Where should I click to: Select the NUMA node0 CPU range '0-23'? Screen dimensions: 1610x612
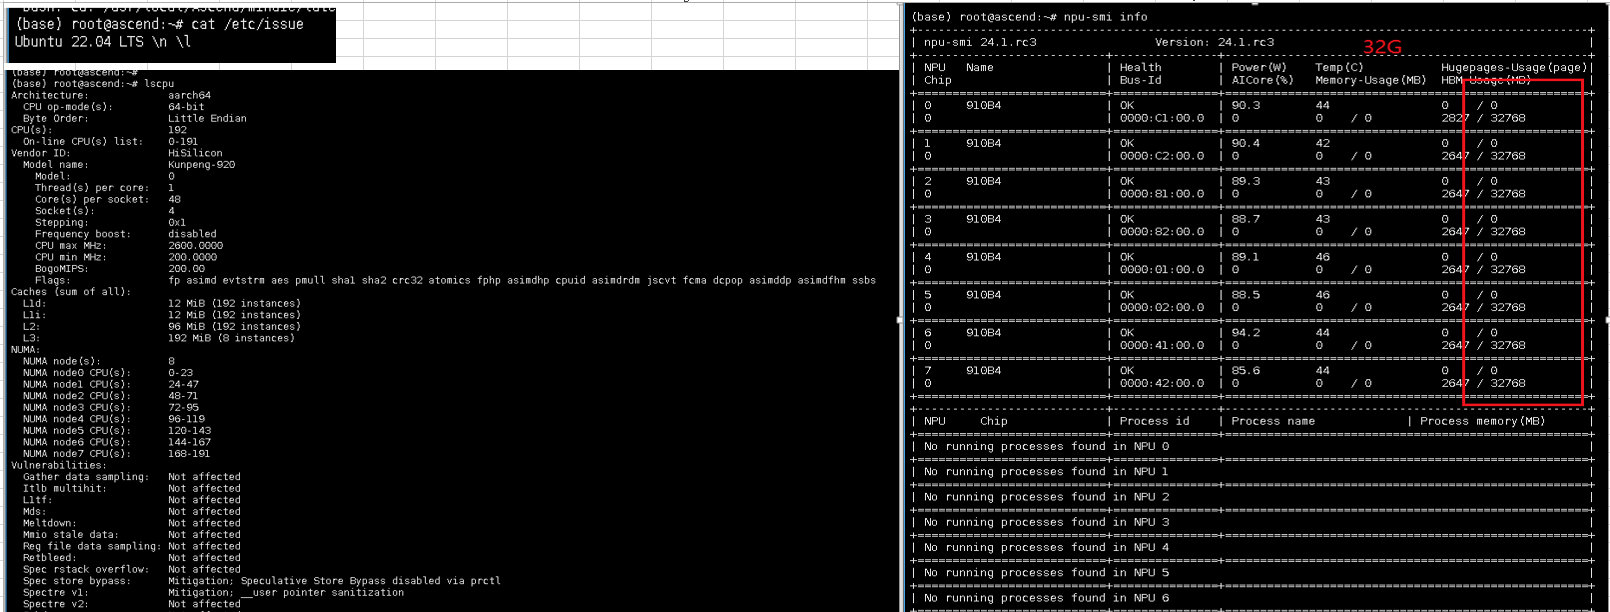[180, 373]
